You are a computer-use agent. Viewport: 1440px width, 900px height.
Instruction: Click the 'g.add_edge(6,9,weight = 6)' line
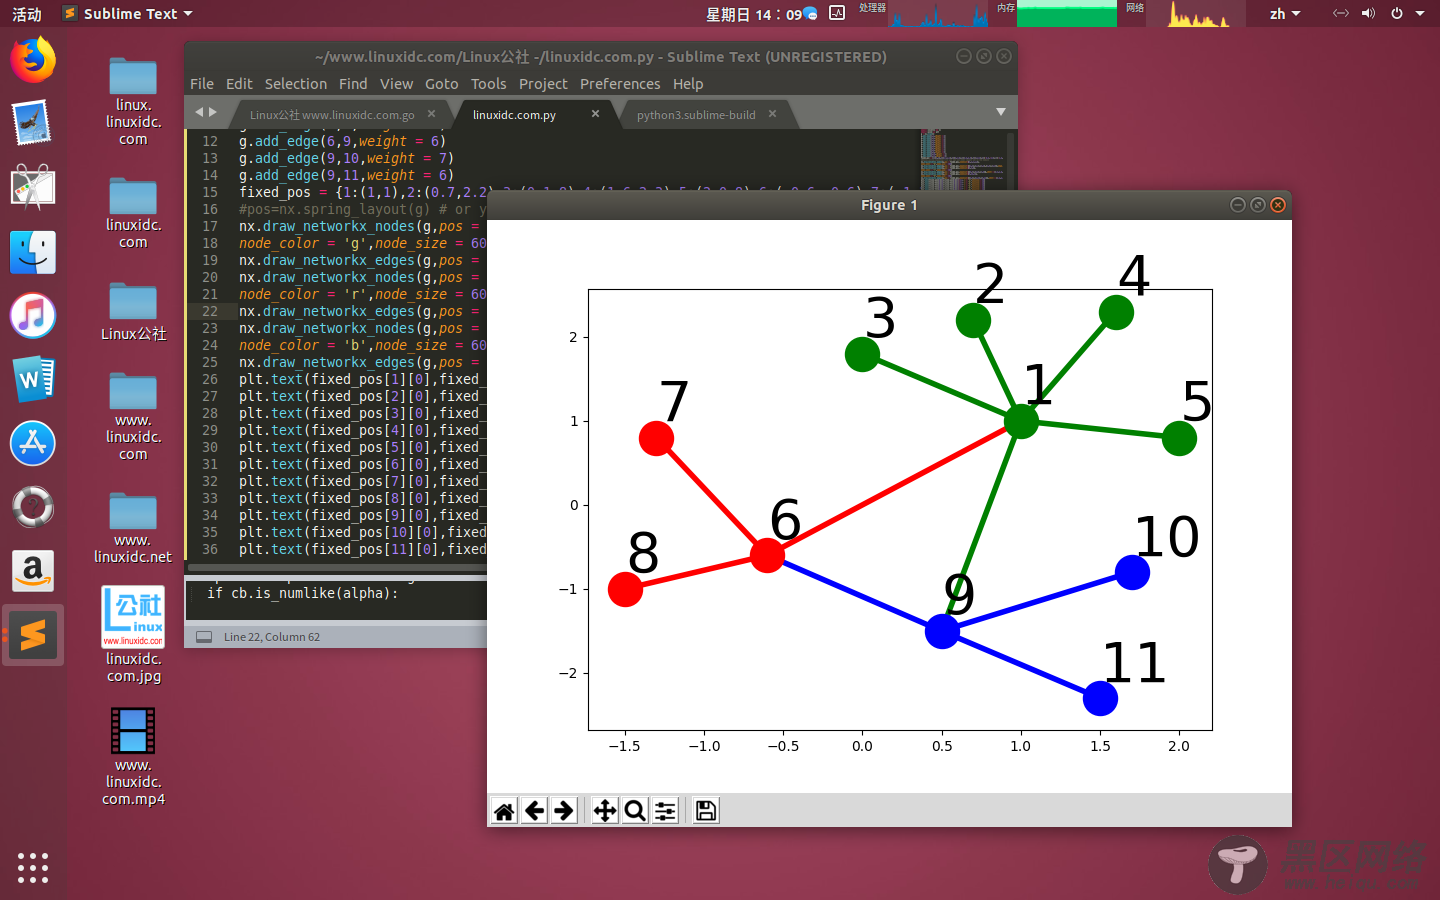pos(342,141)
